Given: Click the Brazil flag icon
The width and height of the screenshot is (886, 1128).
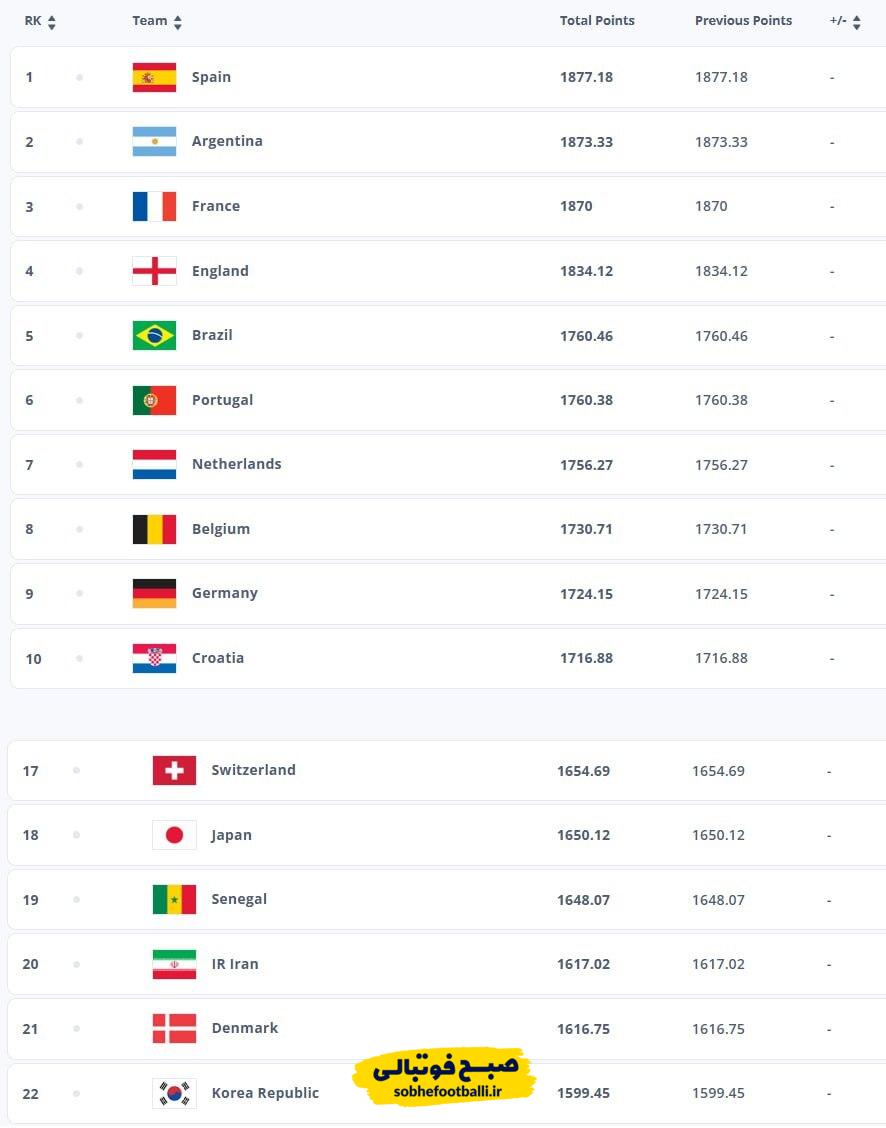Looking at the screenshot, I should (154, 336).
